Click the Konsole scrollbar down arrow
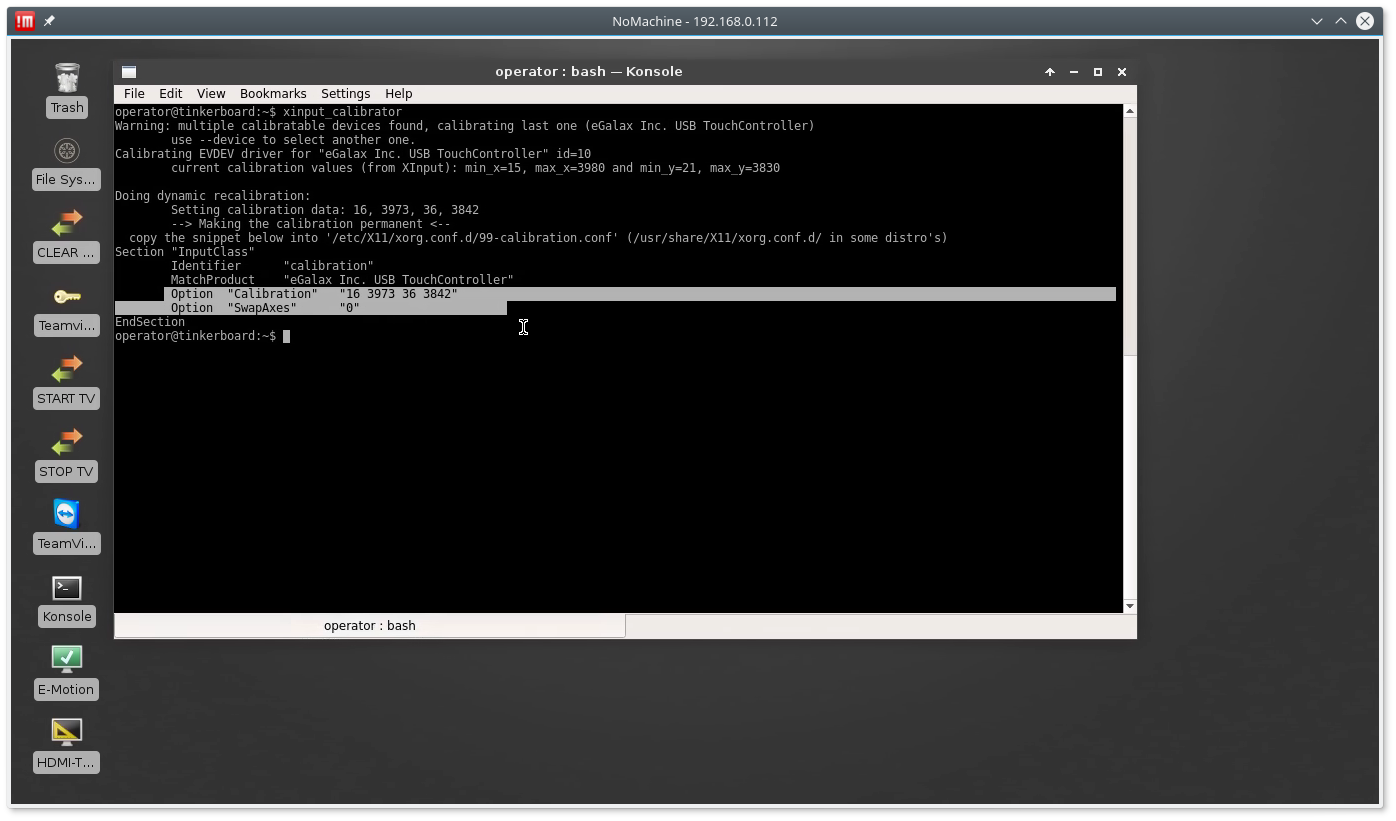Viewport: 1396px width, 821px height. (1130, 606)
